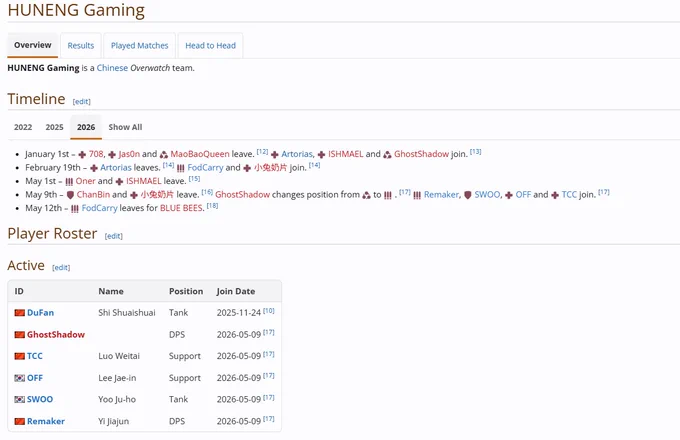Open the Played Matches tab
The height and width of the screenshot is (440, 680).
(x=140, y=46)
